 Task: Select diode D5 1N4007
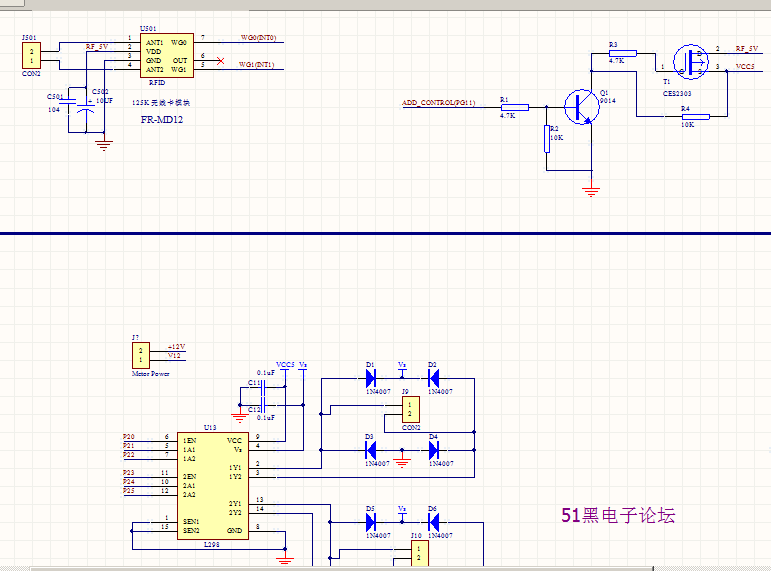(x=371, y=522)
